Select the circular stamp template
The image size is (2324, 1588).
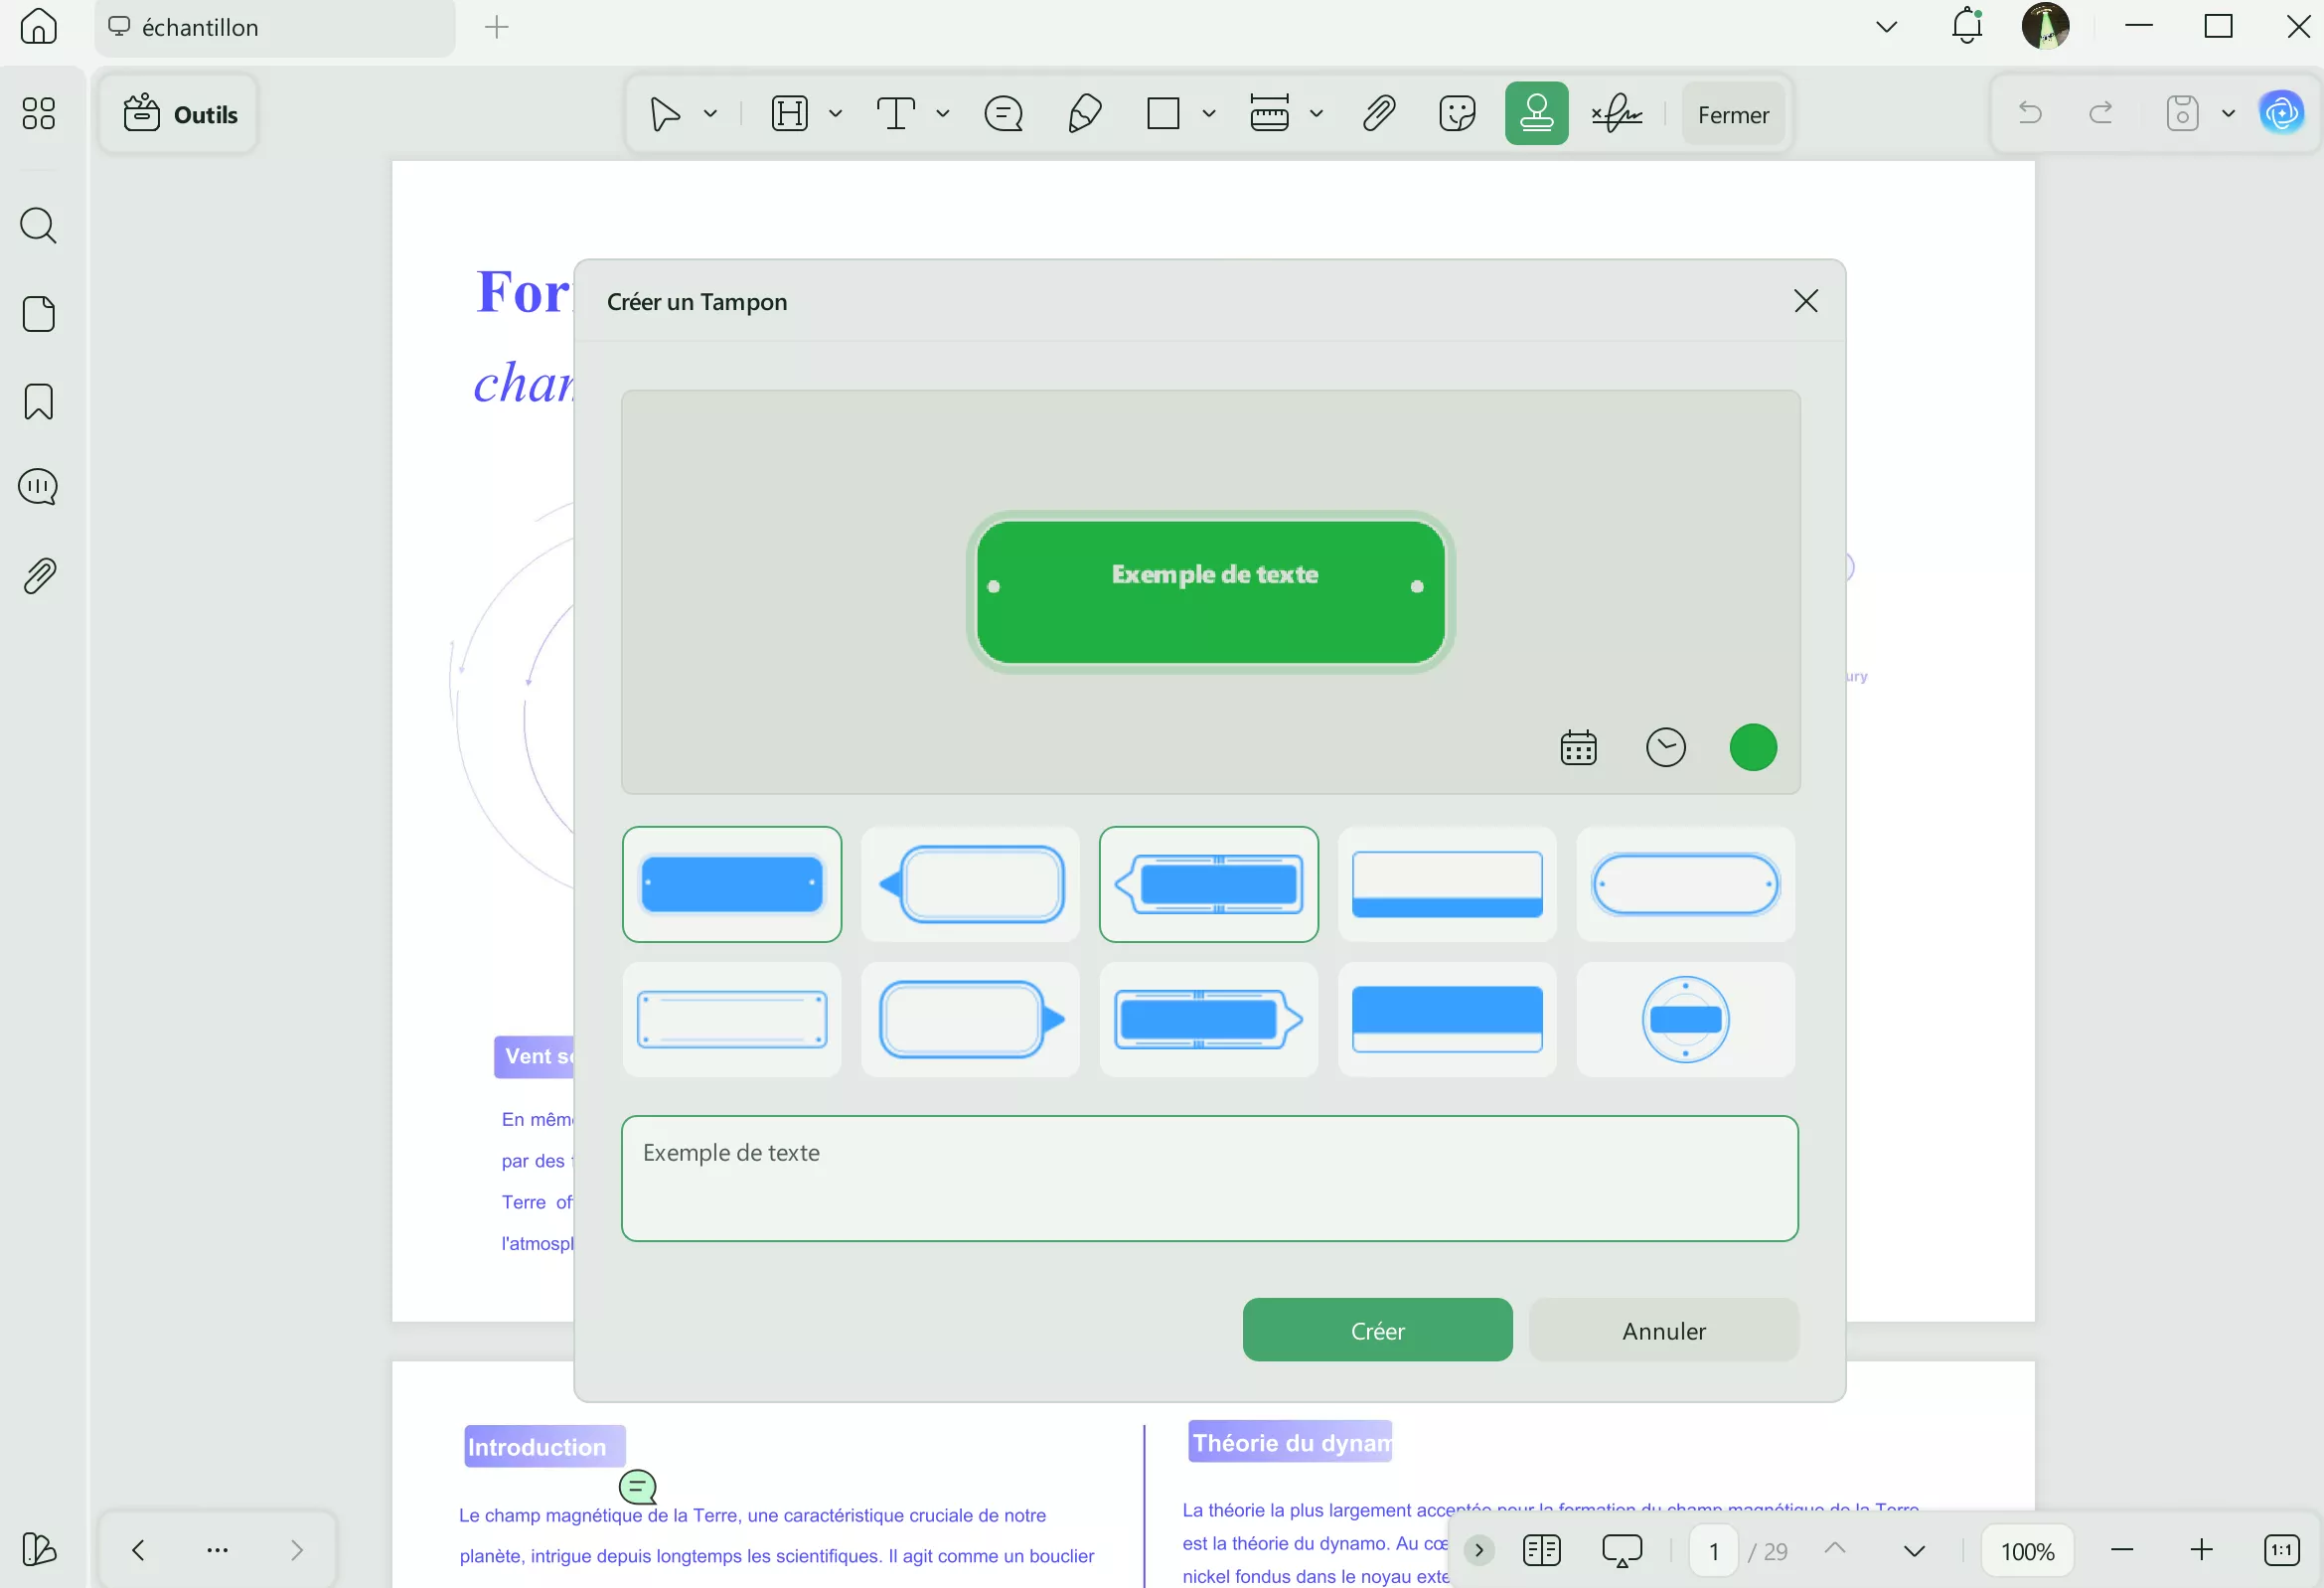click(1684, 1019)
